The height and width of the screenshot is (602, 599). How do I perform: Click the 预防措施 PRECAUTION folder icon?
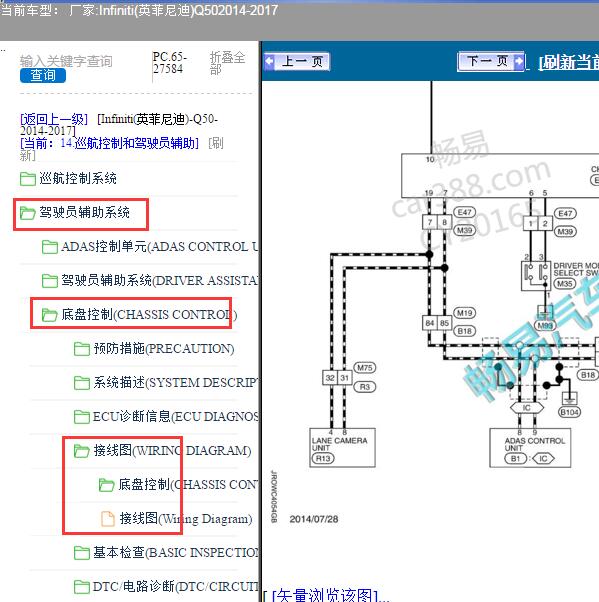pyautogui.click(x=82, y=349)
